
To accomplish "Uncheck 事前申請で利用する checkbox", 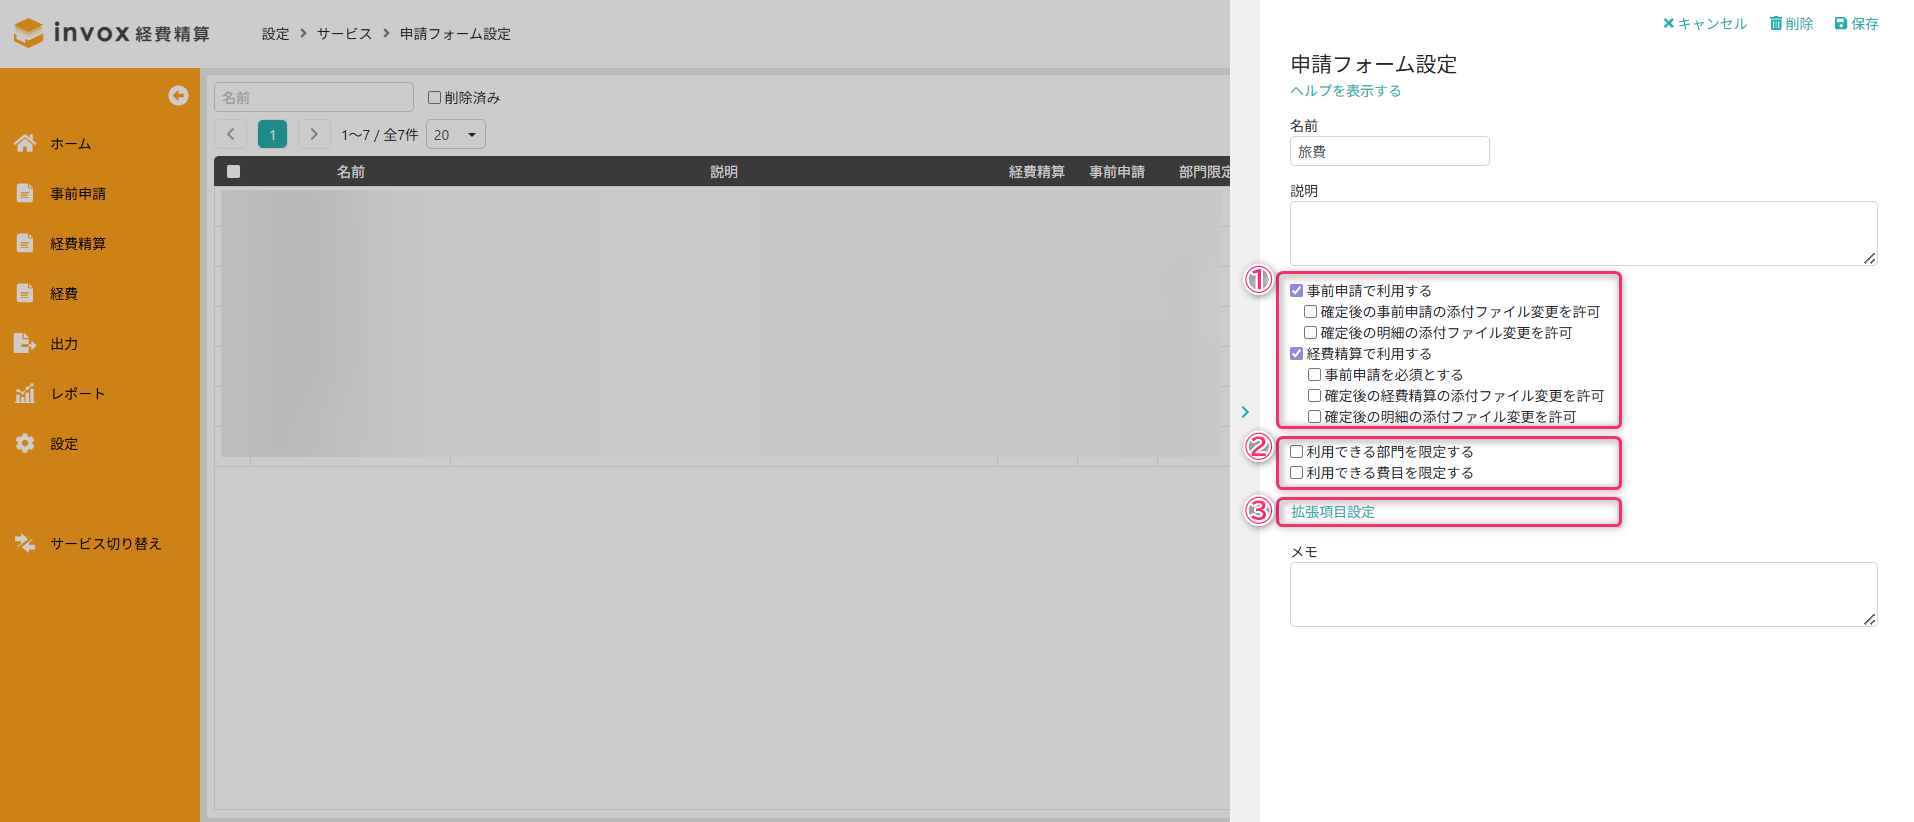I will (1297, 291).
